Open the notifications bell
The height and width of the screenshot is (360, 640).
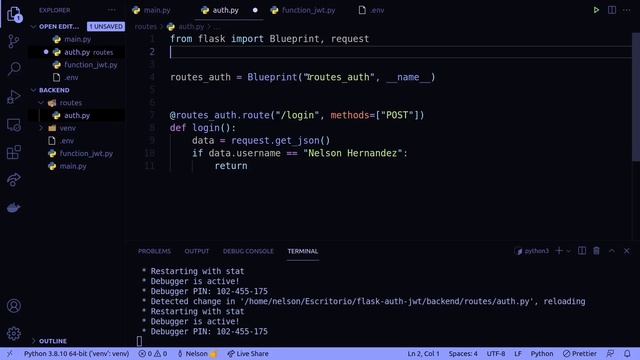tap(627, 353)
